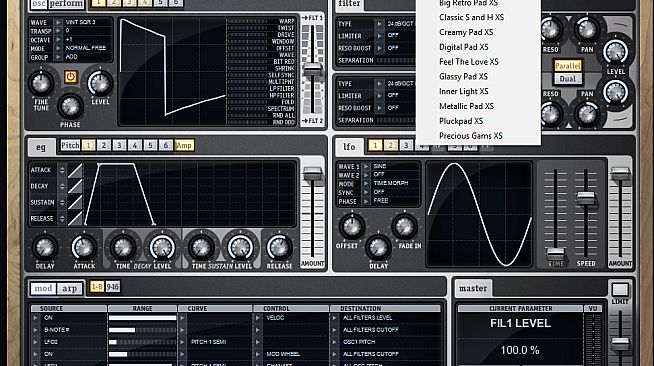Click the Decay curve shape icon
This screenshot has width=654, height=366.
tap(75, 186)
